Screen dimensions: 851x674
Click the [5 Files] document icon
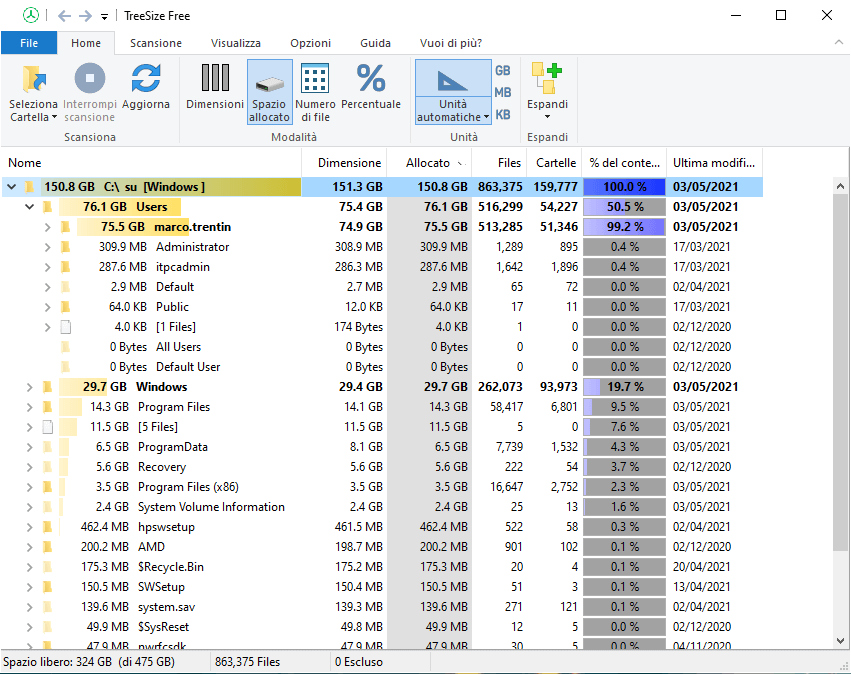pyautogui.click(x=48, y=427)
